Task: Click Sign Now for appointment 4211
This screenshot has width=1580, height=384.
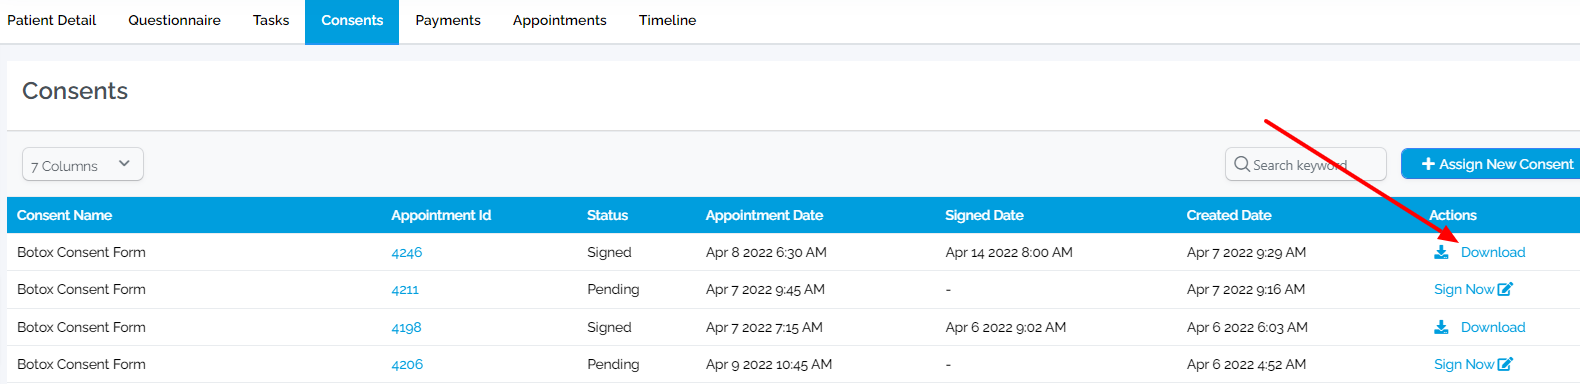Action: [1464, 289]
